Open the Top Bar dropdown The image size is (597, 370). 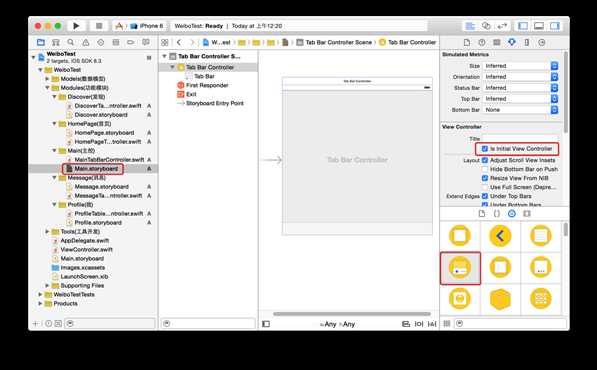point(520,99)
